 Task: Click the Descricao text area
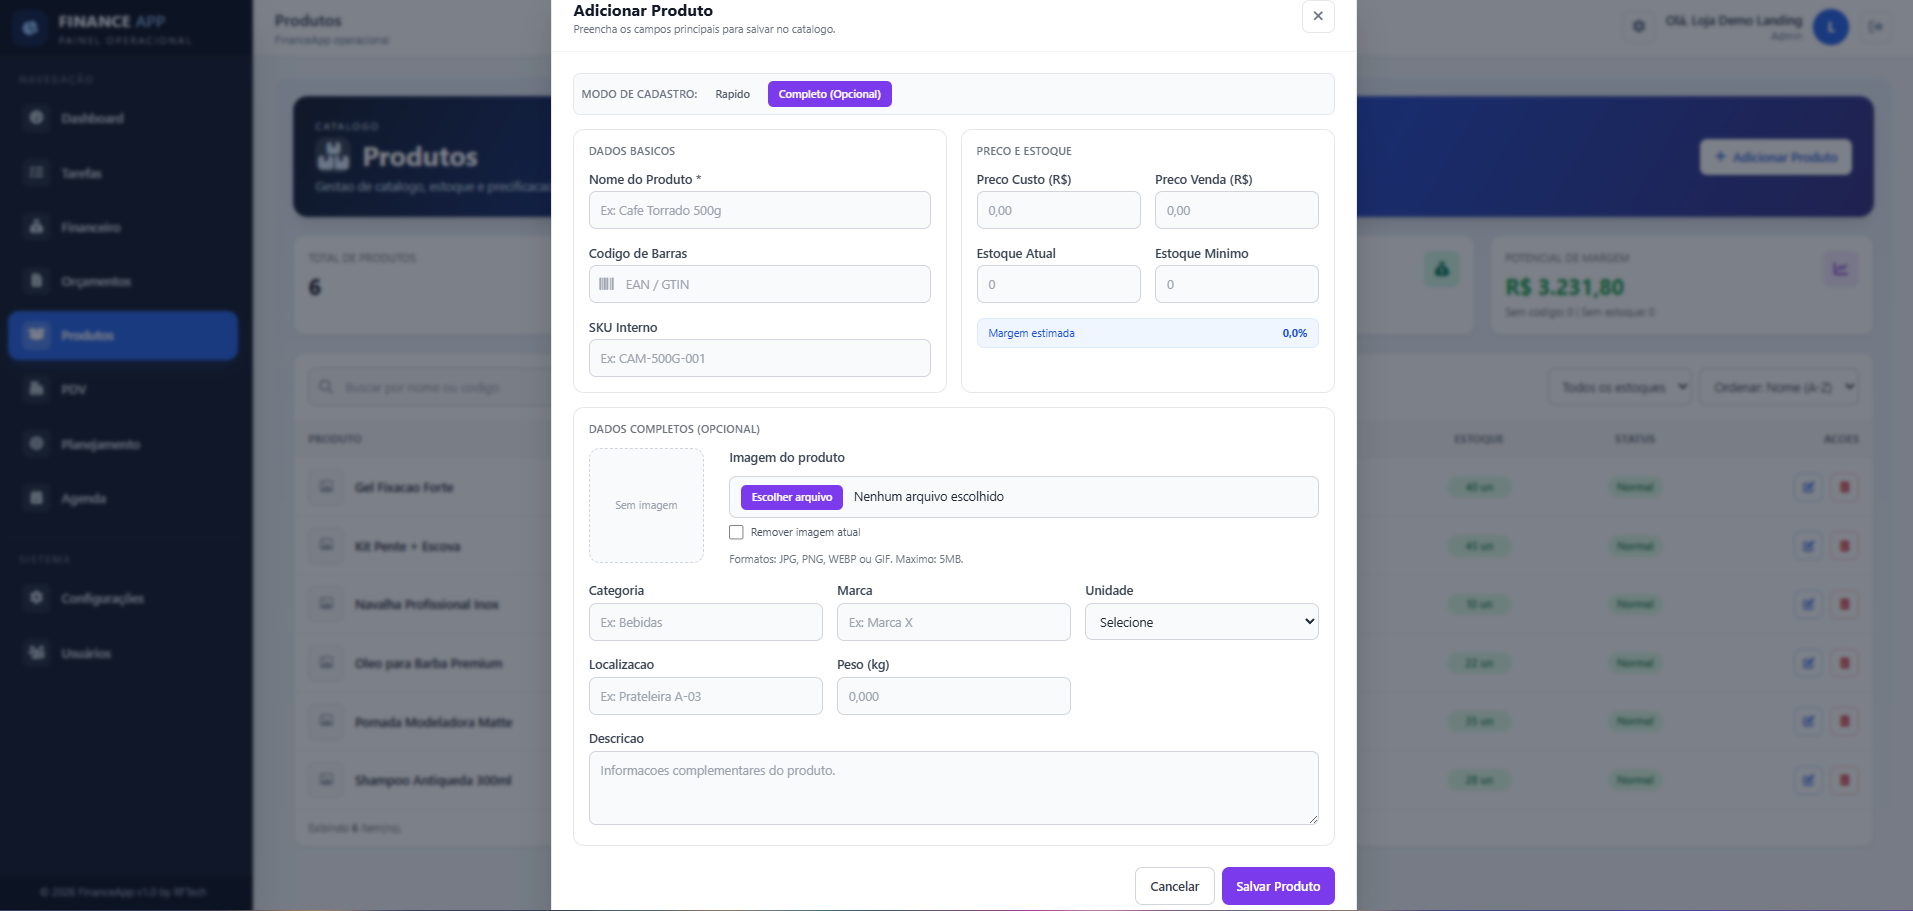[954, 788]
